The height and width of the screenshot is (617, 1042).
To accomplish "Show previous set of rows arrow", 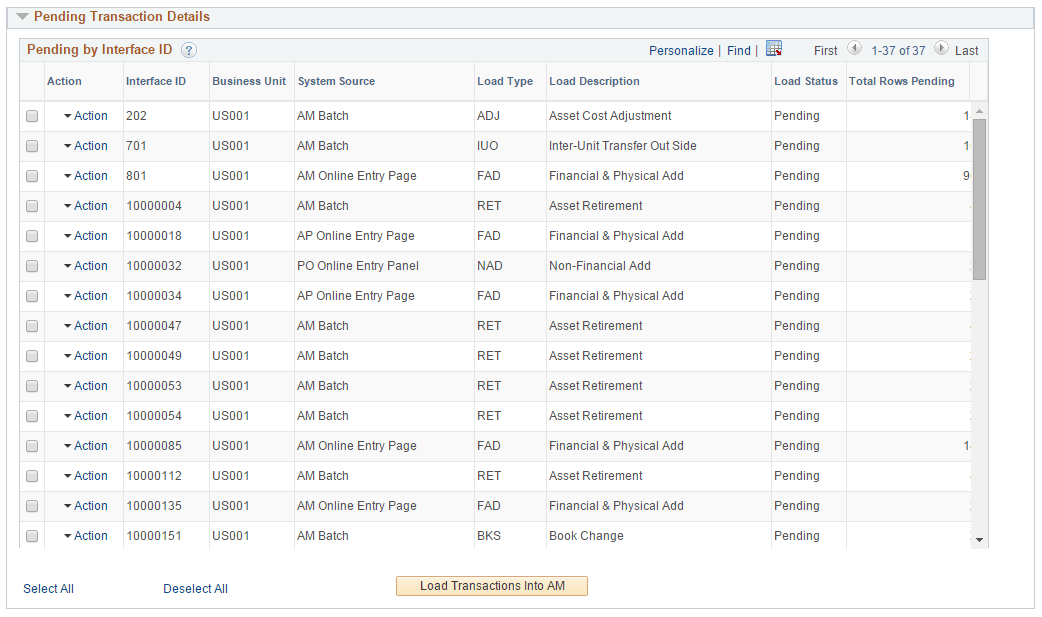I will (x=855, y=48).
